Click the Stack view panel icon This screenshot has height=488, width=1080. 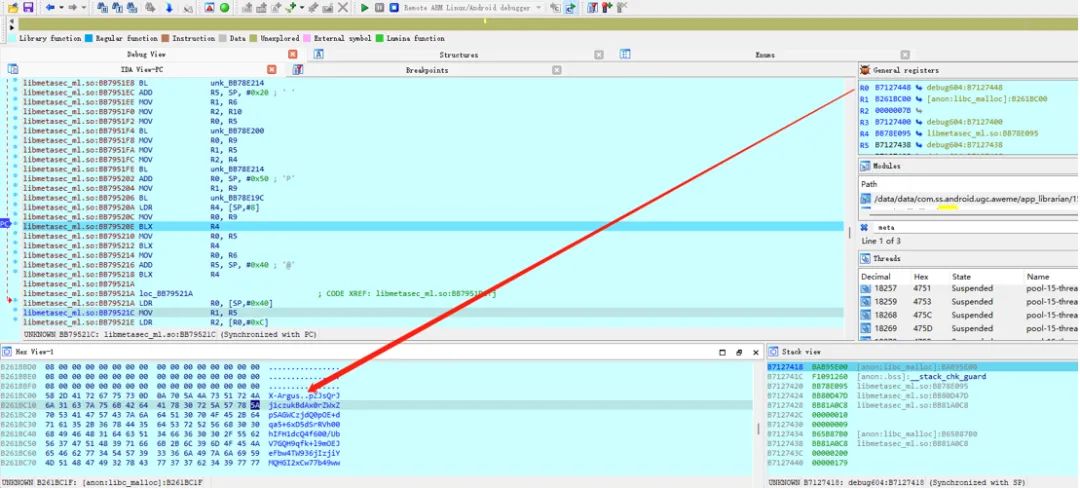[773, 351]
